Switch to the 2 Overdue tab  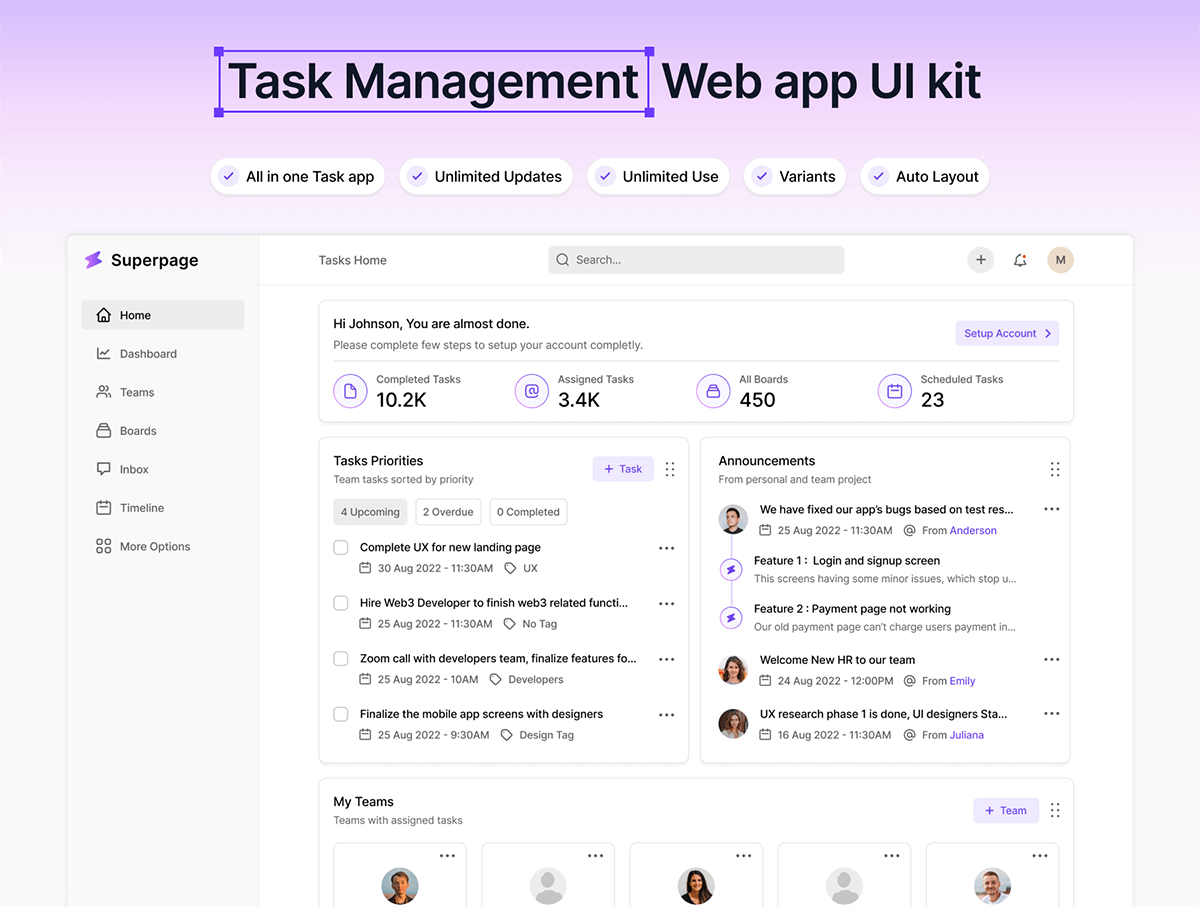[x=448, y=512]
